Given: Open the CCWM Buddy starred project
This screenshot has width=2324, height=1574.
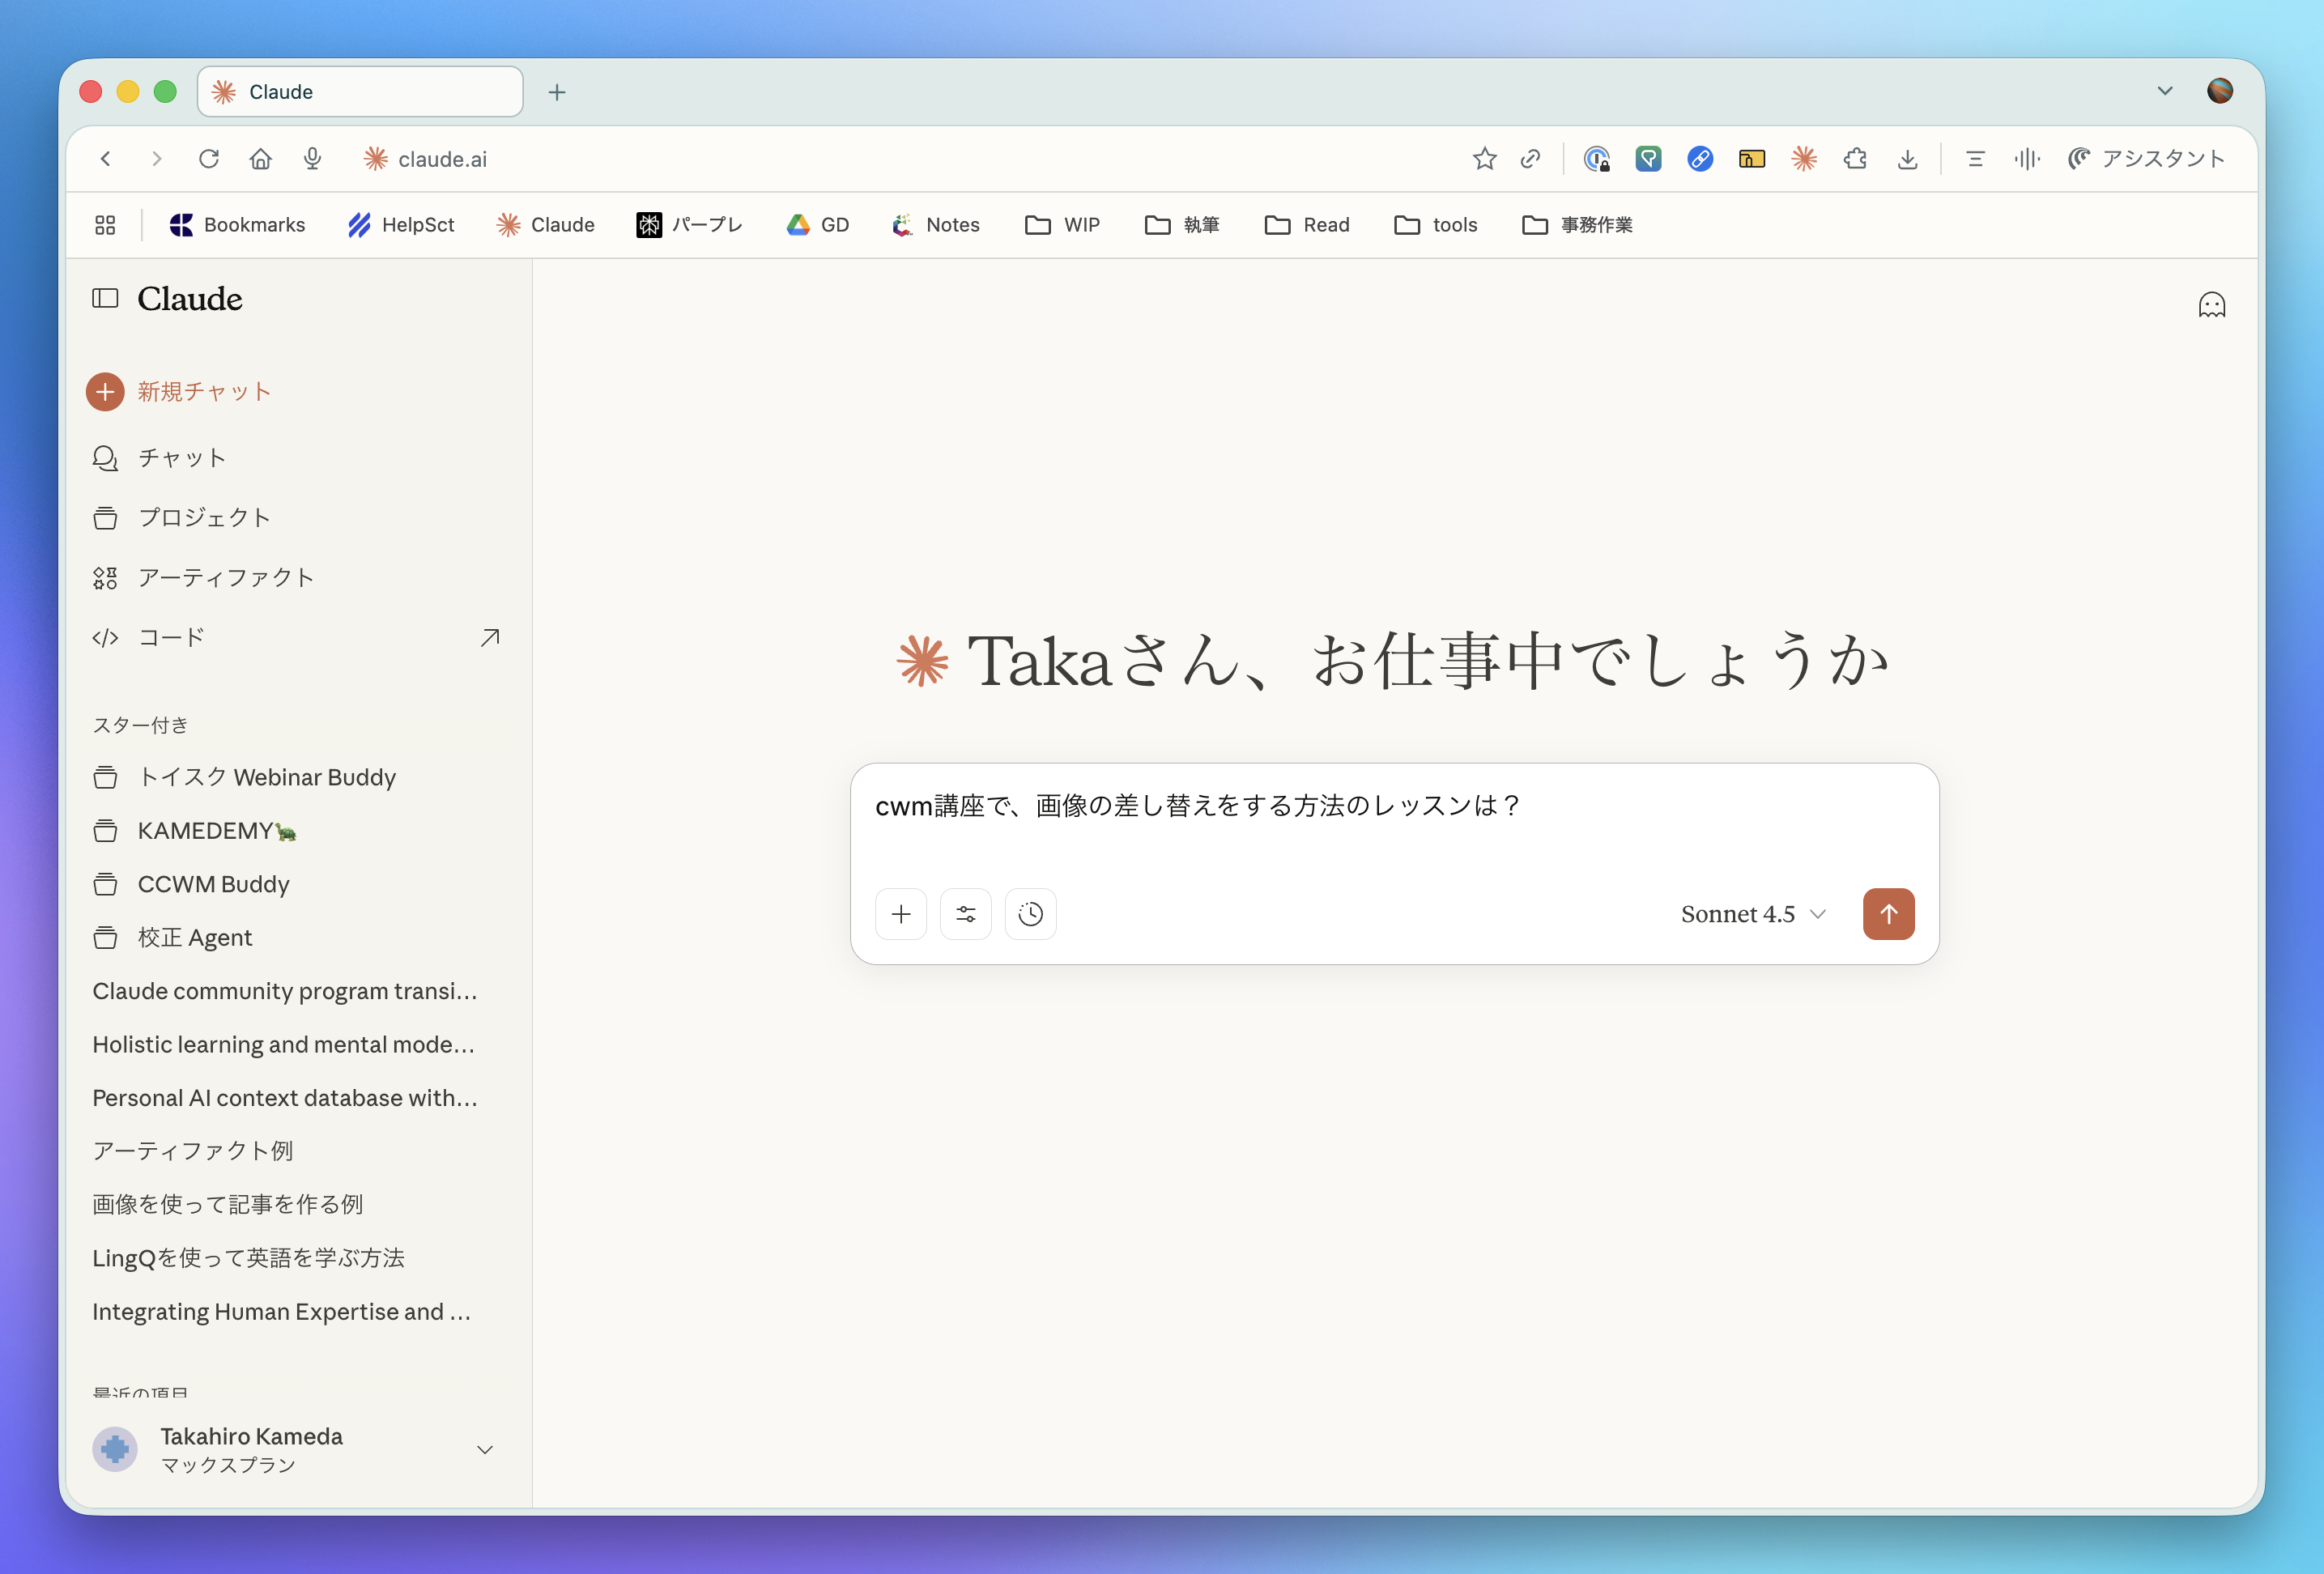Looking at the screenshot, I should [213, 884].
